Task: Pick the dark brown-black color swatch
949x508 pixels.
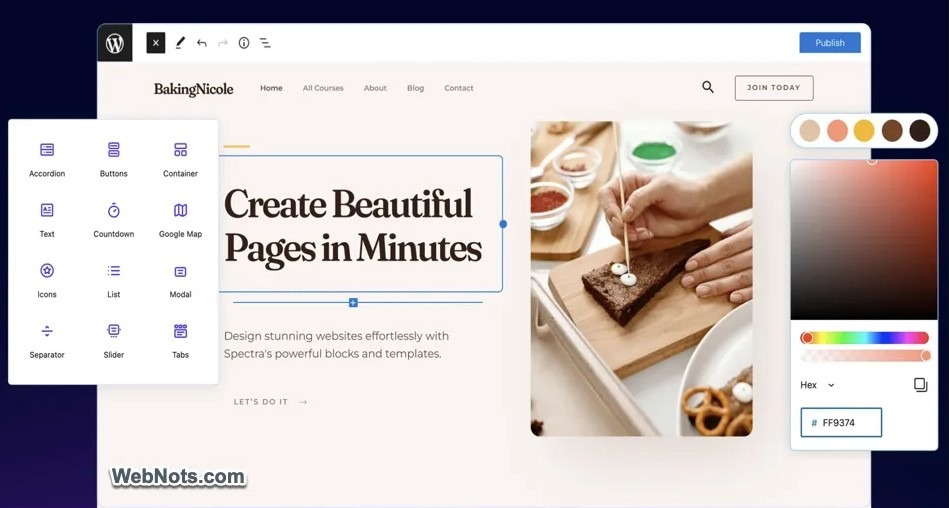Action: point(920,131)
